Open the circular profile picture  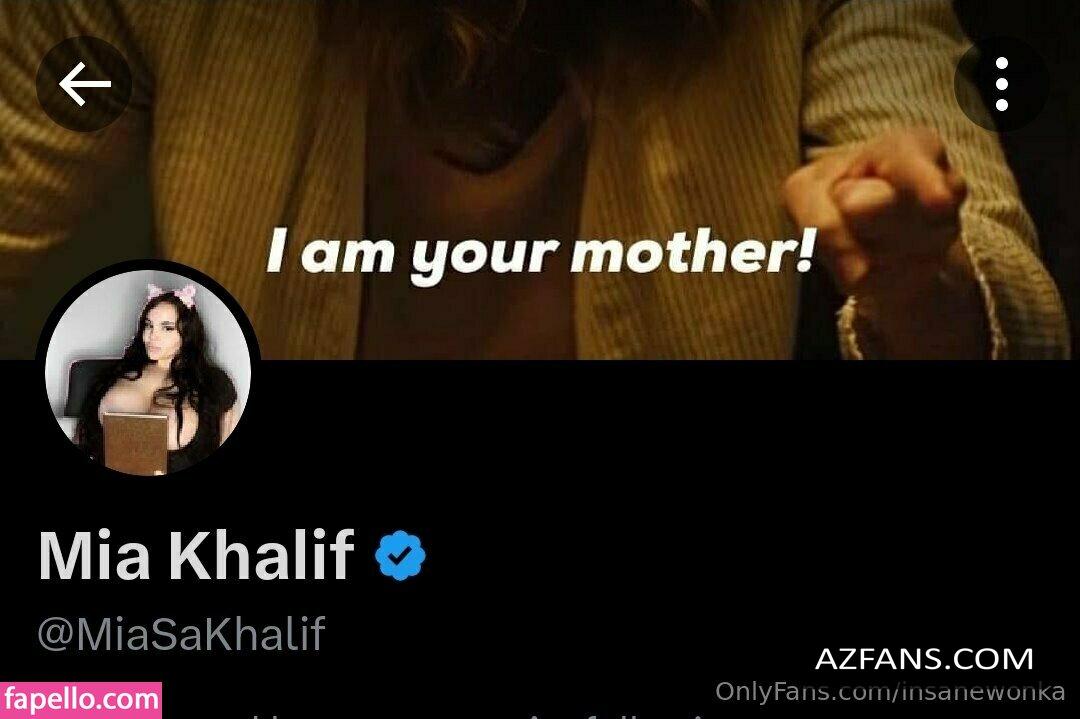pos(148,372)
